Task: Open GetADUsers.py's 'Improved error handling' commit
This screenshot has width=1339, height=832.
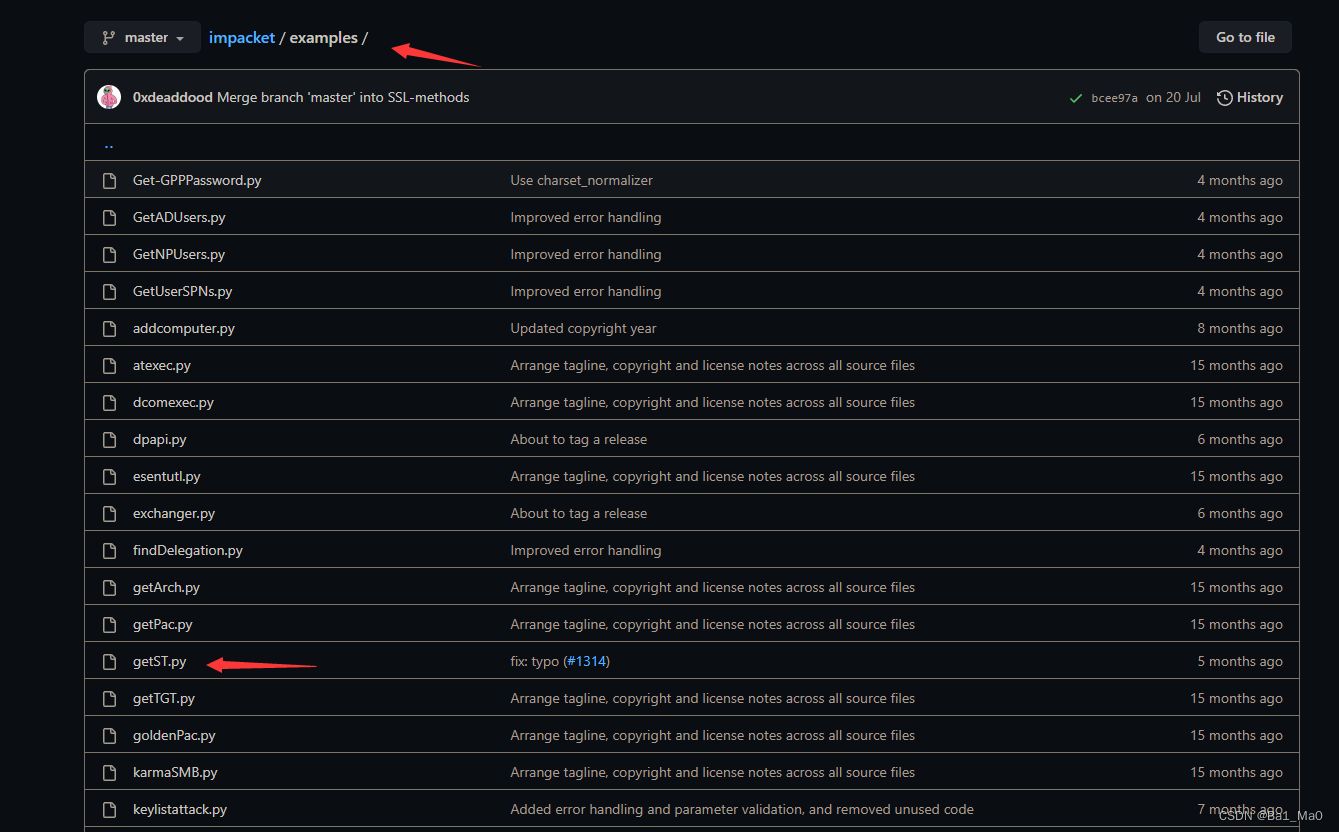Action: pos(586,217)
